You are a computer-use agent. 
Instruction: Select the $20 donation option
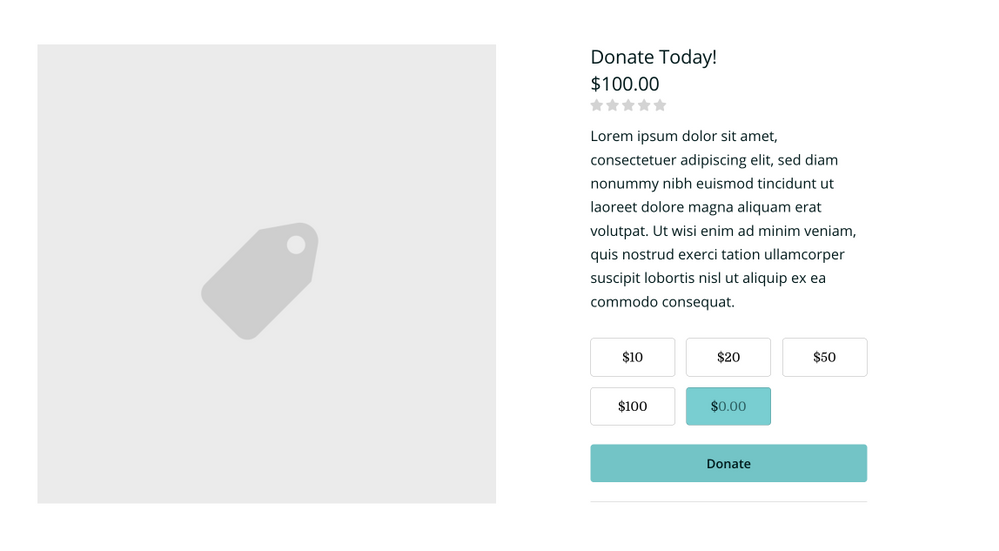pyautogui.click(x=728, y=357)
